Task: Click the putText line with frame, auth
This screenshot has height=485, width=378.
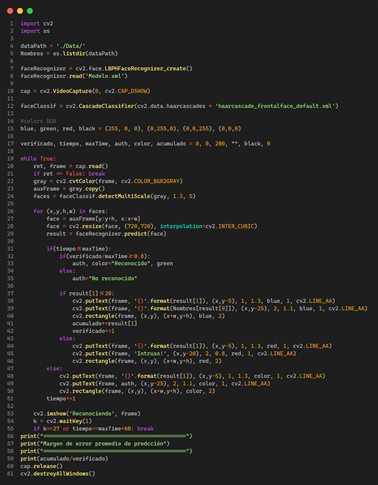Action: 165,384
